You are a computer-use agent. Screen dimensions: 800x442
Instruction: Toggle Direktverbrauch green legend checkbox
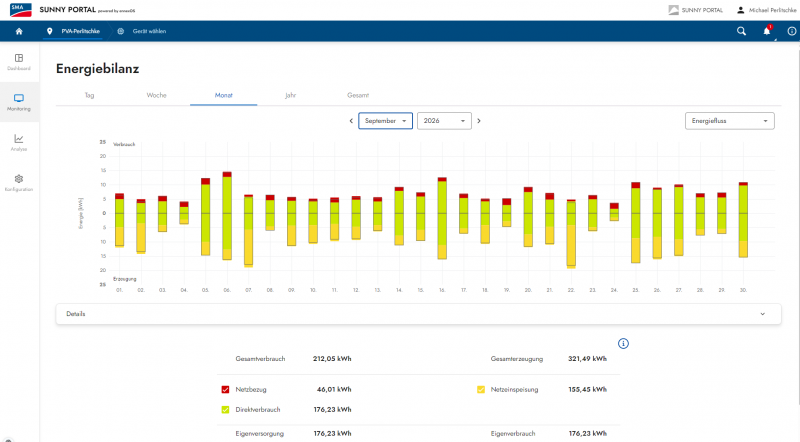[x=226, y=409]
